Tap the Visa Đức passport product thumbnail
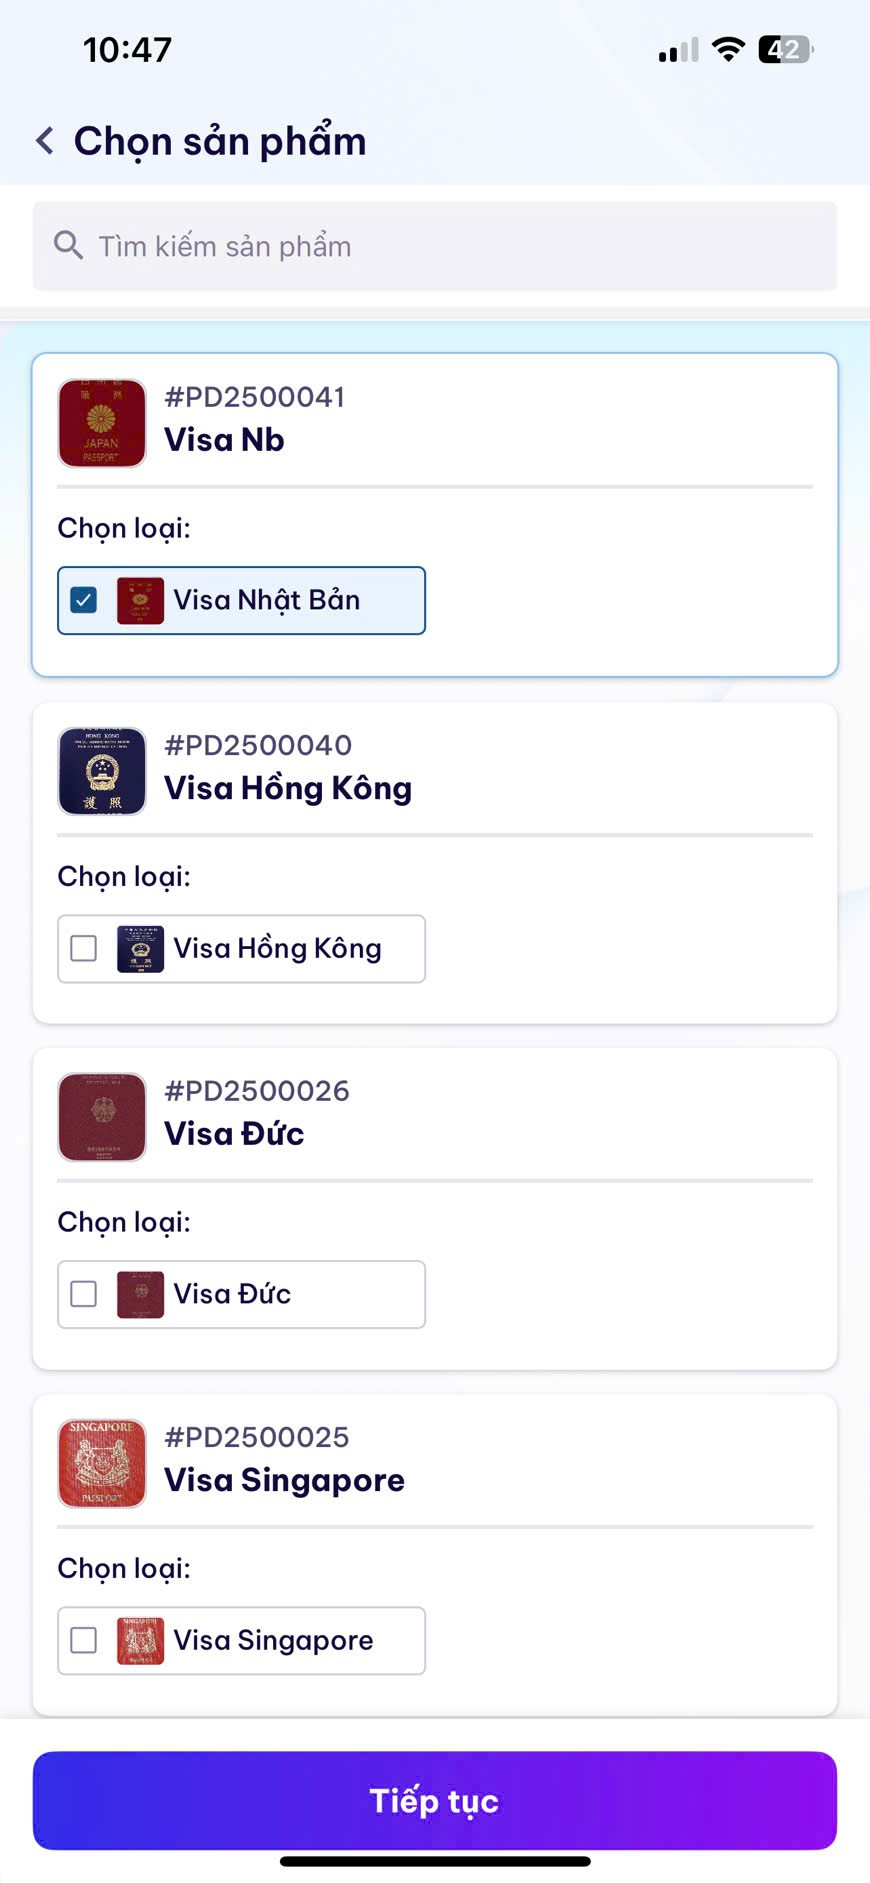This screenshot has width=870, height=1883. pos(102,1117)
